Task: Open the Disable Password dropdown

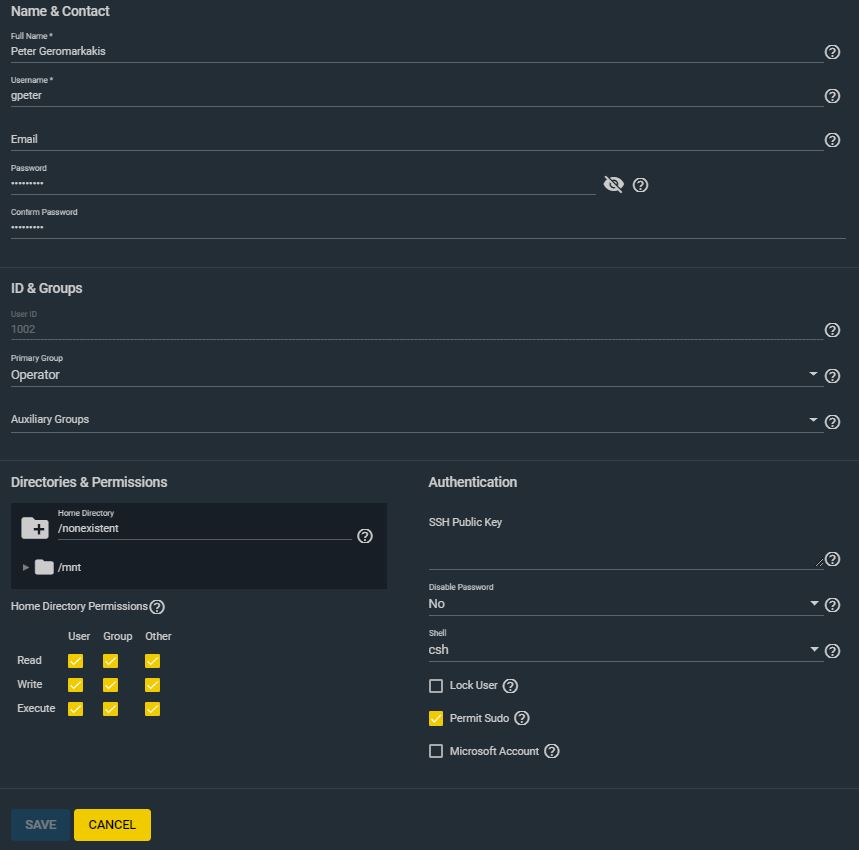Action: pyautogui.click(x=626, y=604)
